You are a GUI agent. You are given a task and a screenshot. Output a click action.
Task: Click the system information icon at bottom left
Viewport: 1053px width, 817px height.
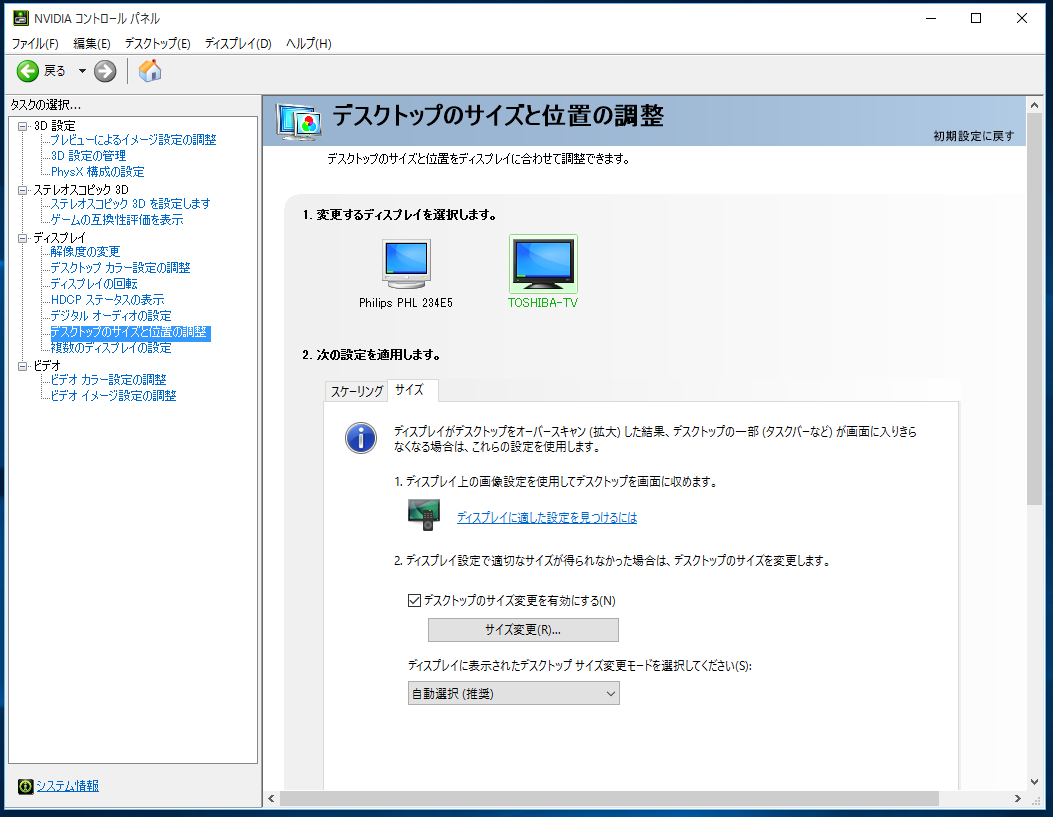(25, 786)
